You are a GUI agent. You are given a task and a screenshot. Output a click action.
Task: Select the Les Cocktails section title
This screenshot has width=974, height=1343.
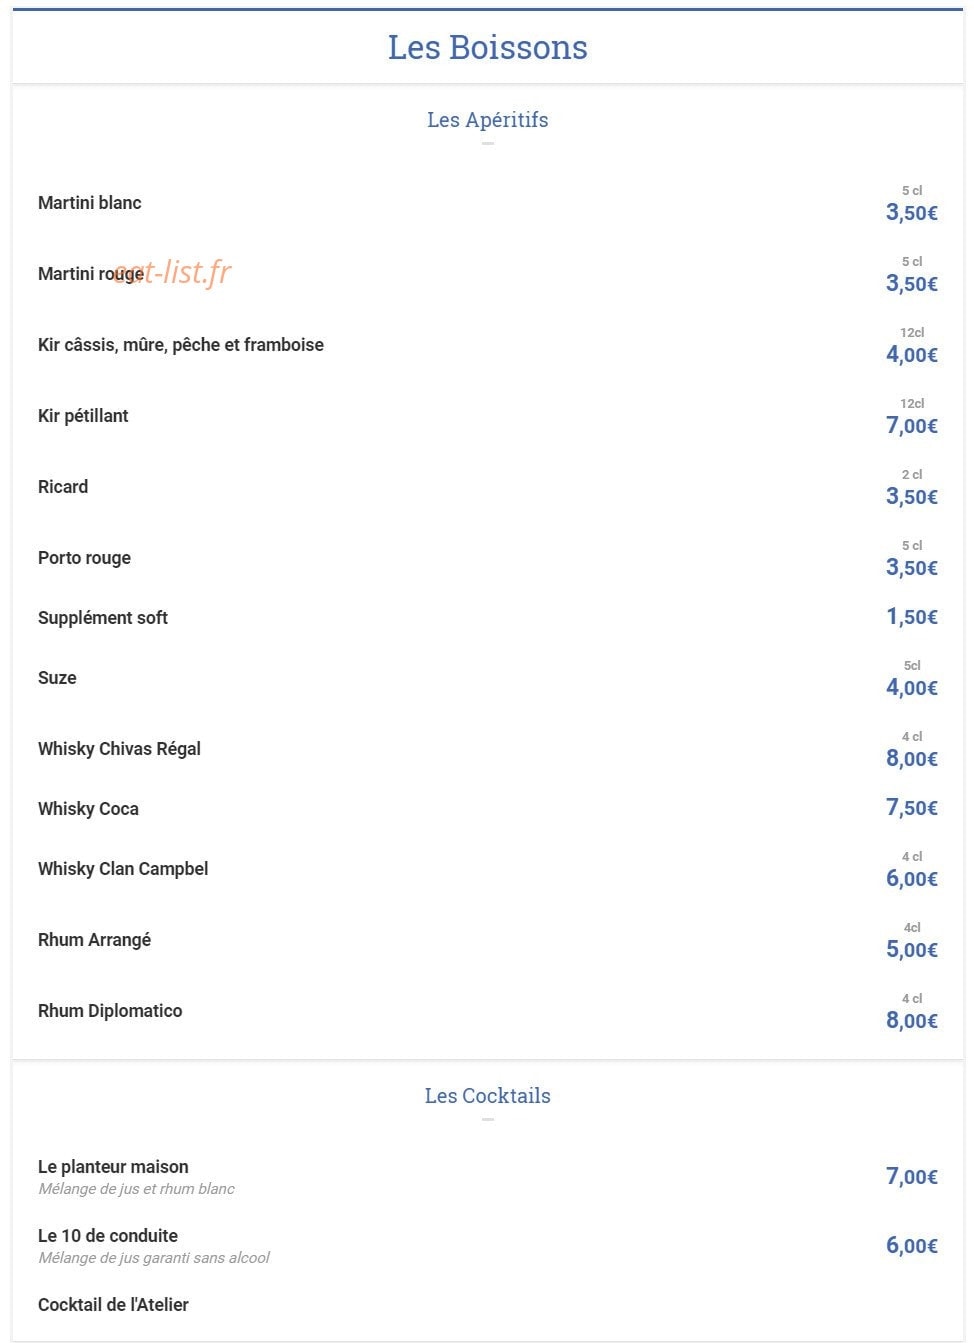[487, 1096]
